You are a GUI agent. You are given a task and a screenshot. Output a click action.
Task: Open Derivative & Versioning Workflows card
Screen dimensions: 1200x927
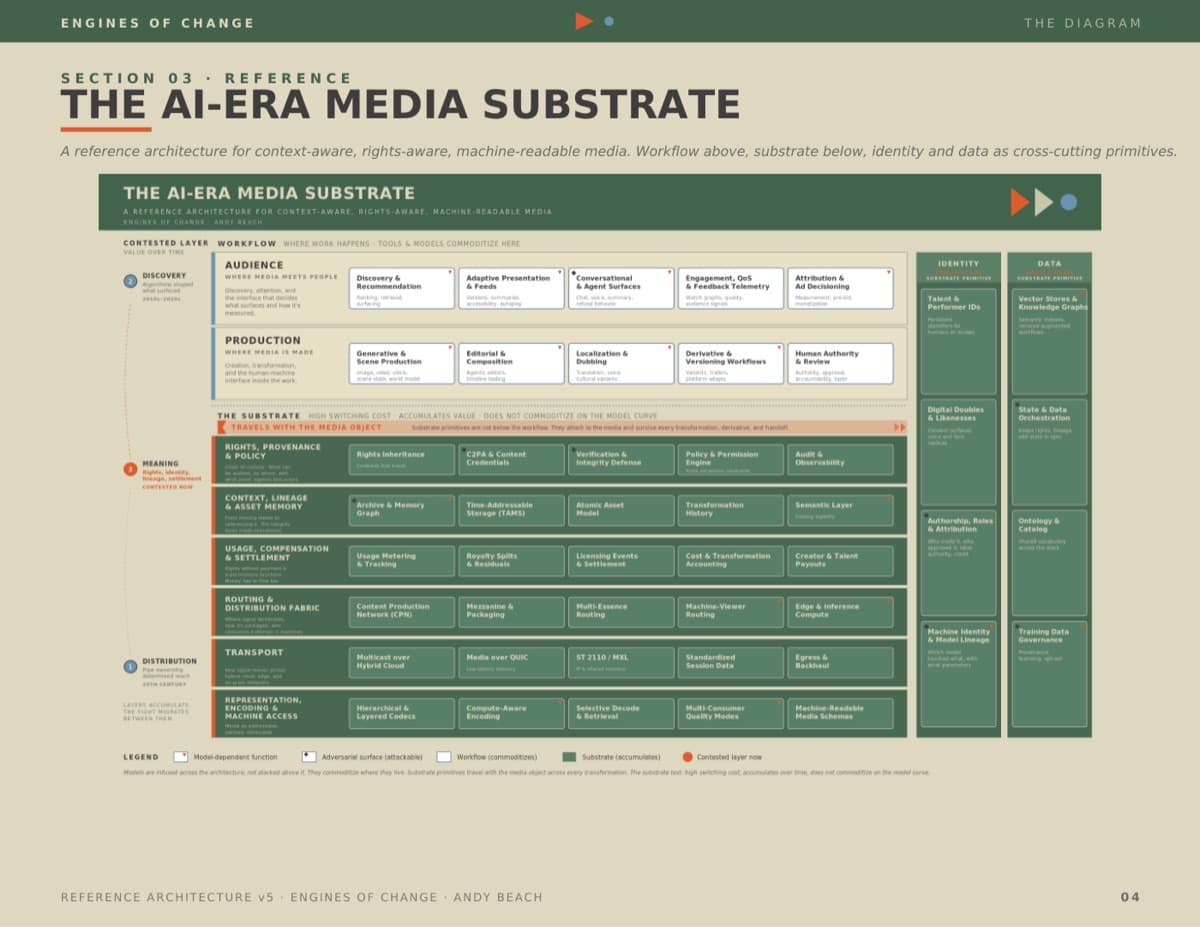(x=731, y=364)
